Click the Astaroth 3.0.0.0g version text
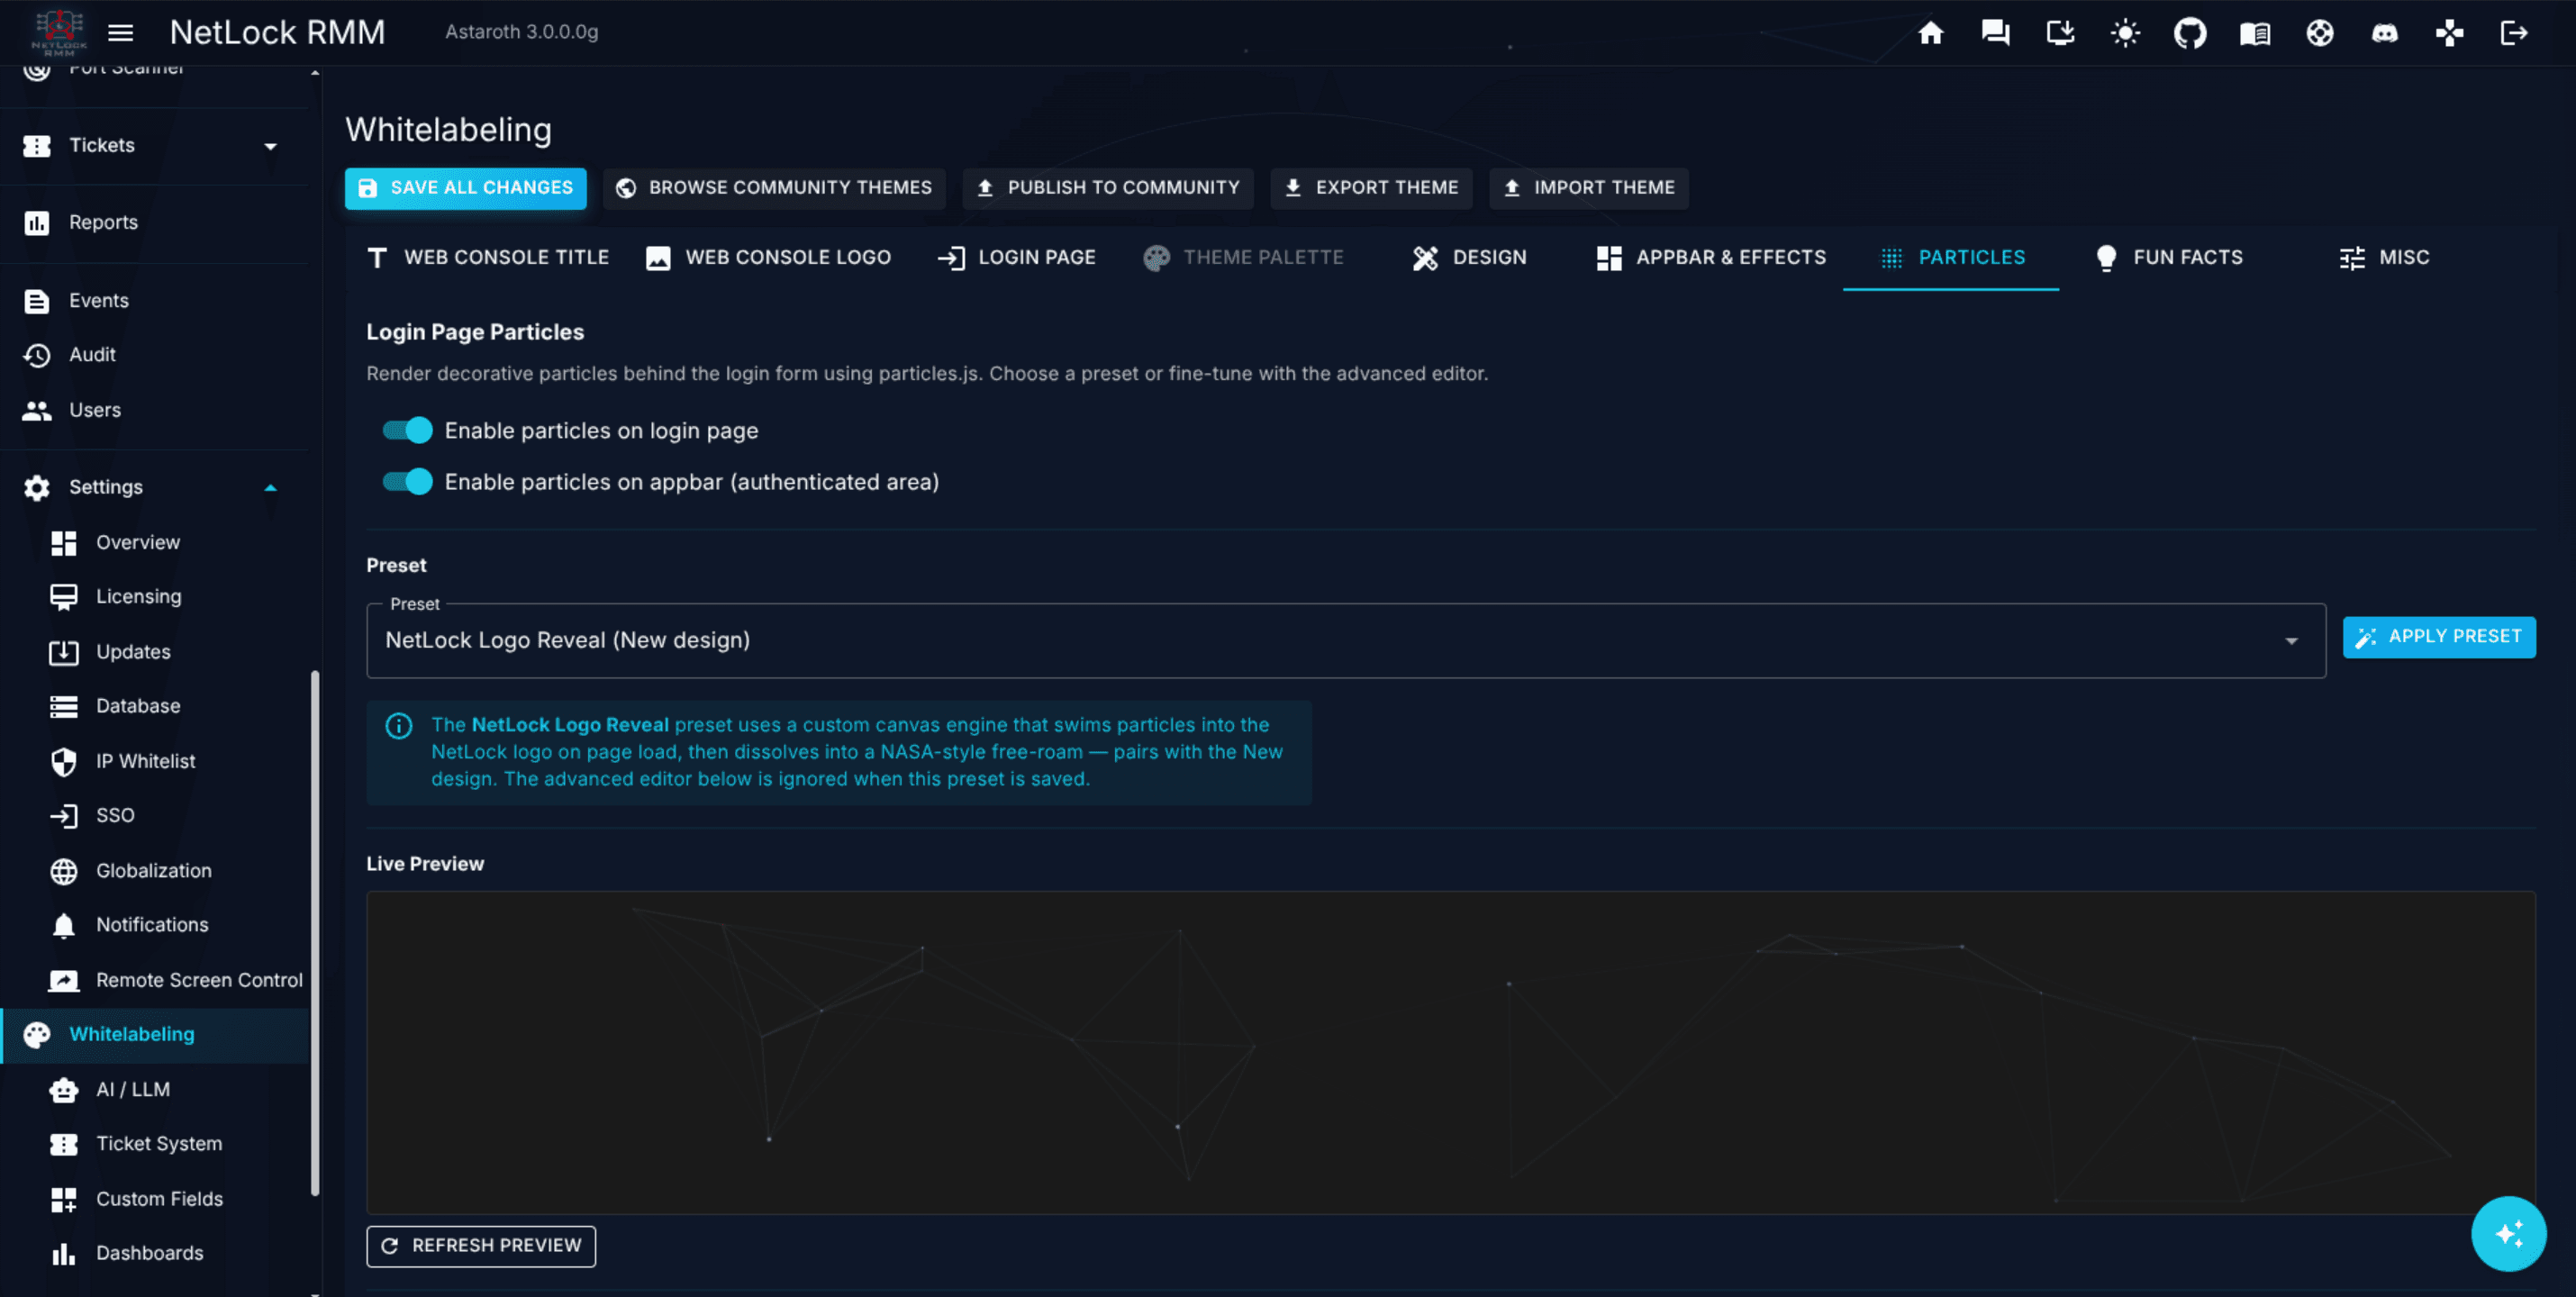Screen dimensions: 2576x1297 522,32
